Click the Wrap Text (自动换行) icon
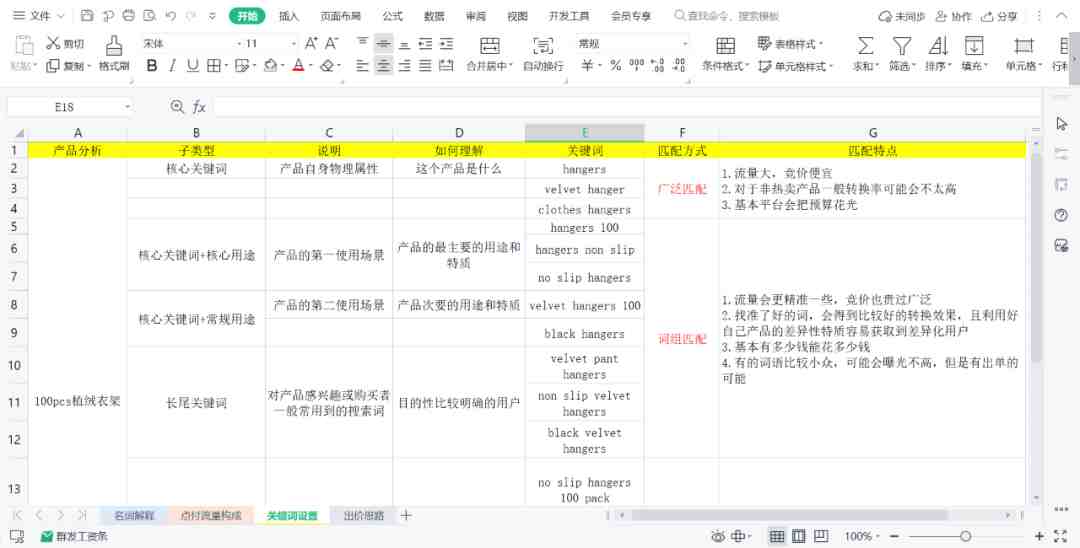1080x548 pixels. [x=543, y=46]
